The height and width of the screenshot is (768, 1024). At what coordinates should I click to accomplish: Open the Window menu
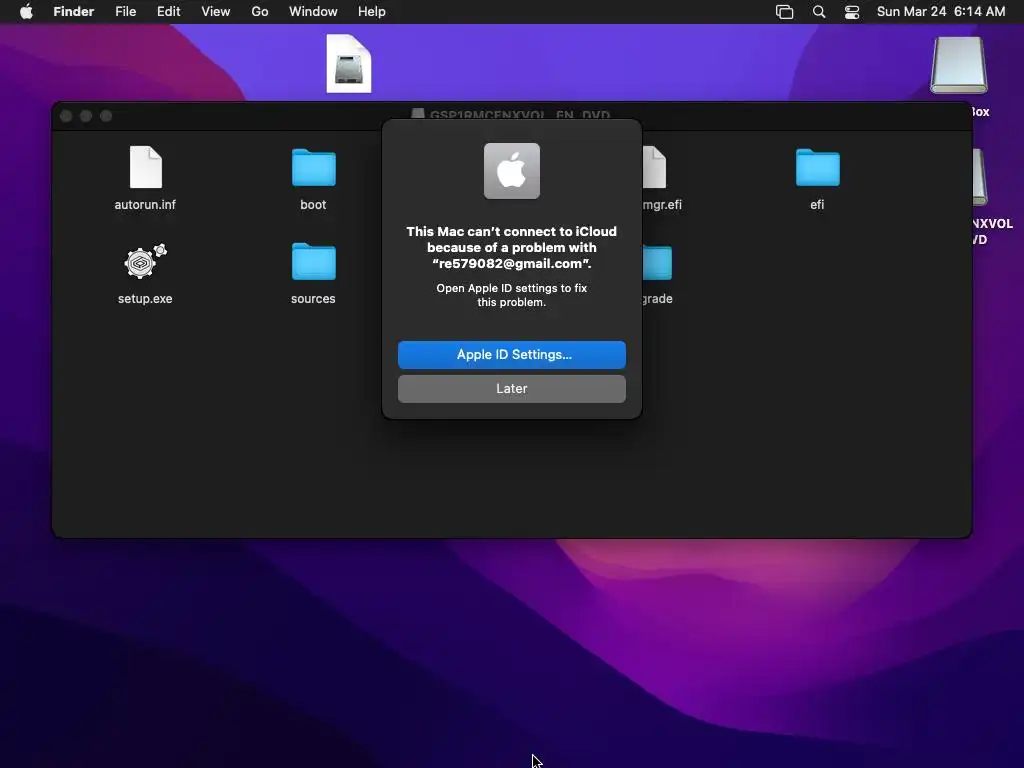tap(313, 12)
